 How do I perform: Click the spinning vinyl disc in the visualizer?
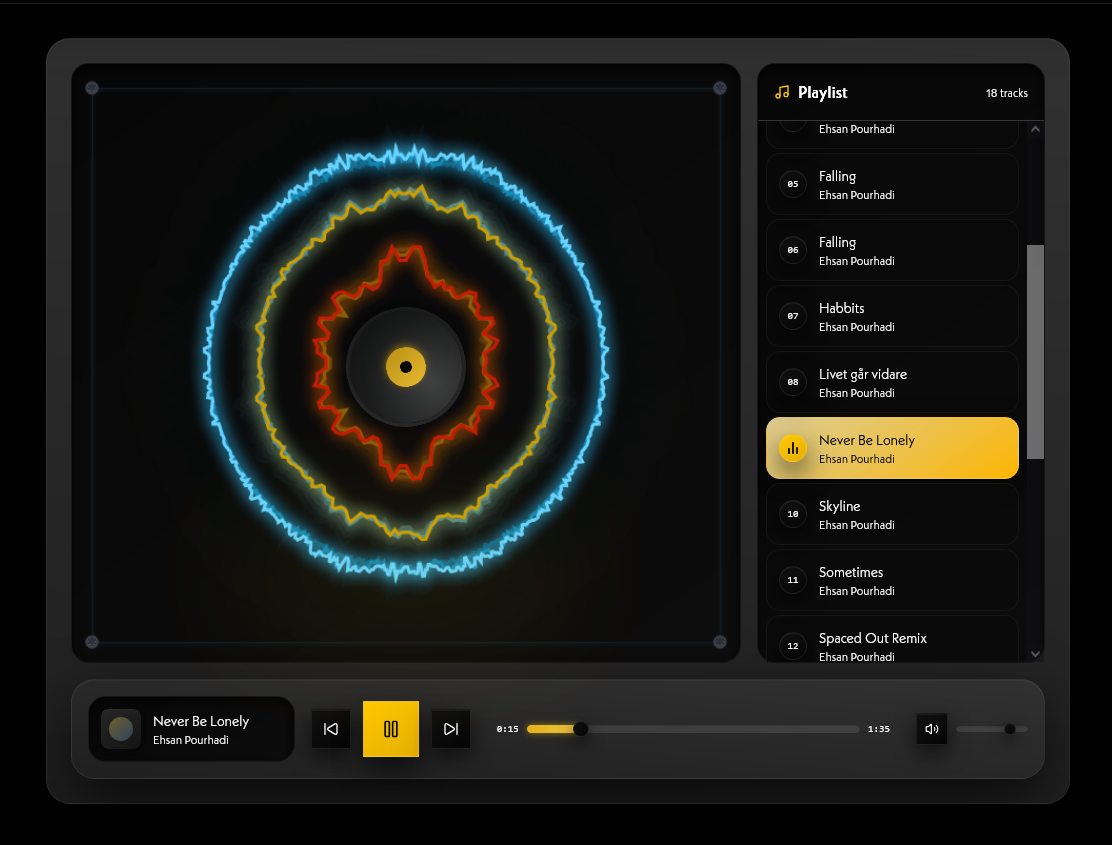coord(405,367)
